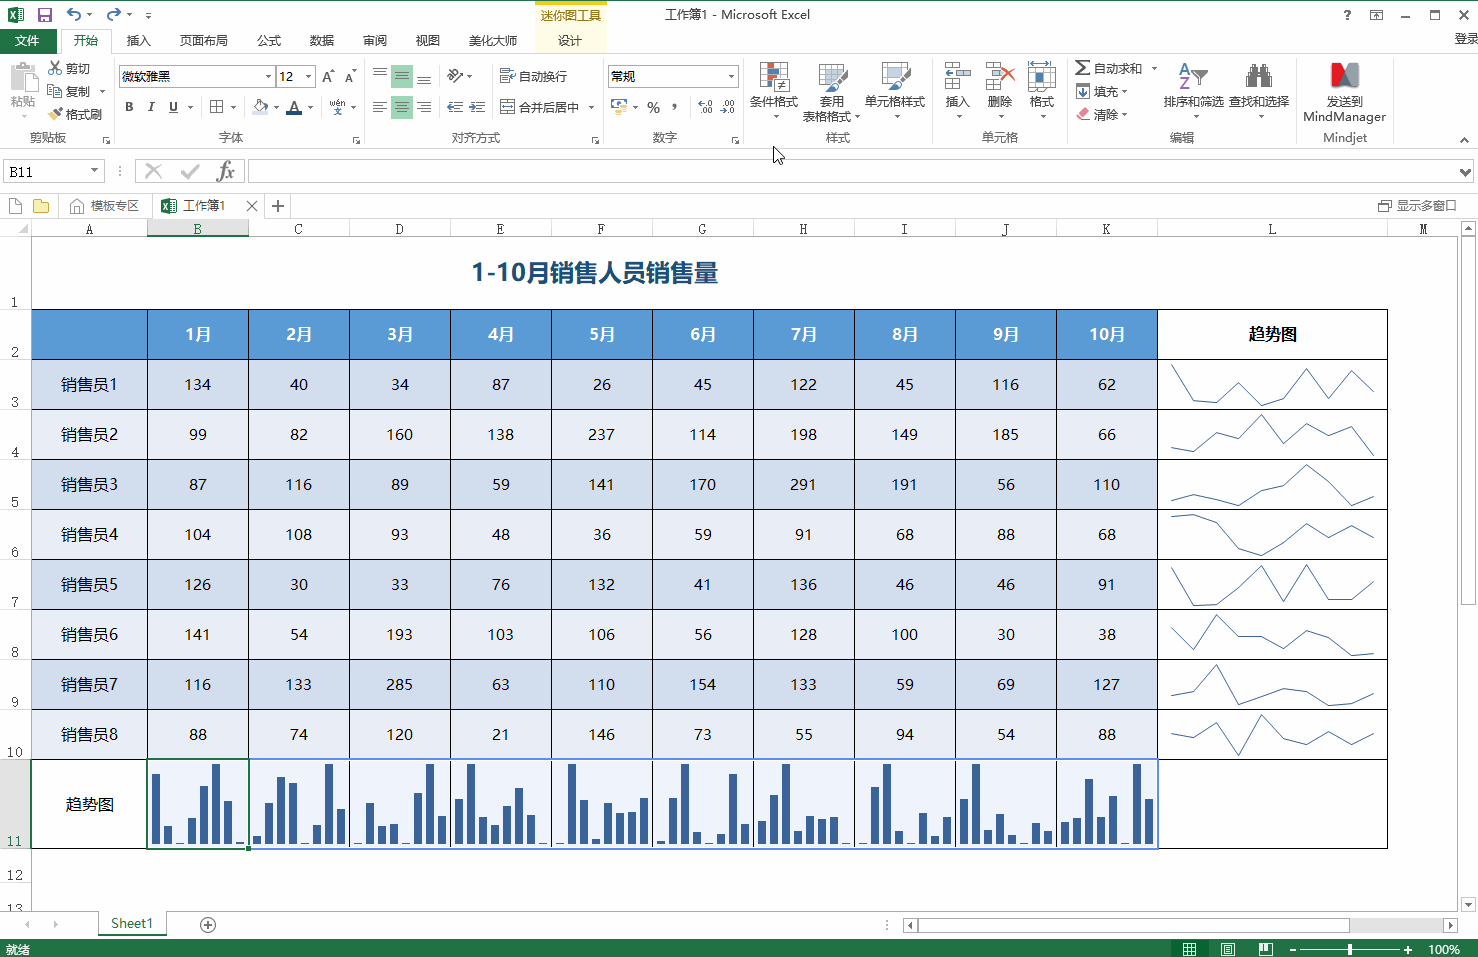Open the Name Box B11 dropdown
Image resolution: width=1478 pixels, height=957 pixels.
[95, 171]
